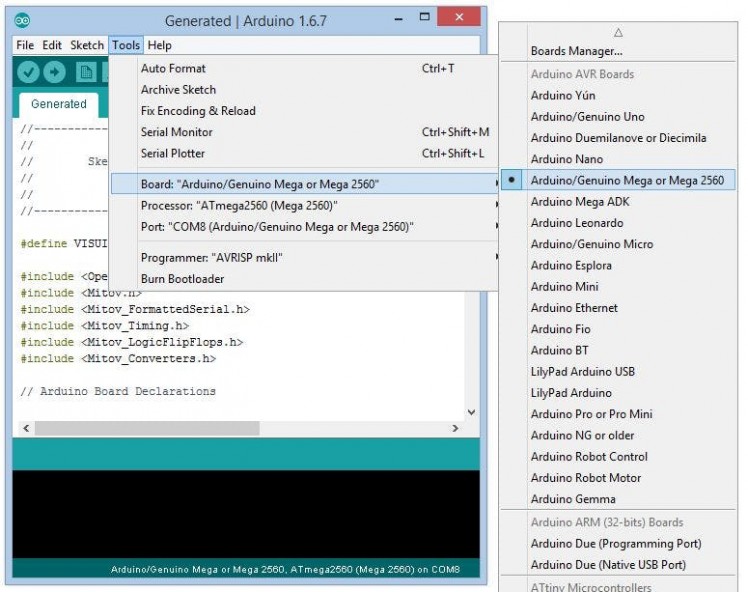Expand the Processor ATmega2560 submenu
Screen dimensions: 748x592
[x=304, y=206]
